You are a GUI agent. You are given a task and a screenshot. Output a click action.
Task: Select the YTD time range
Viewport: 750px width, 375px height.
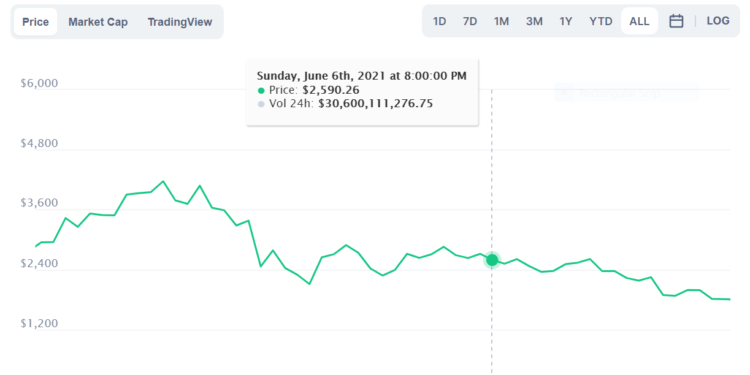(x=601, y=21)
